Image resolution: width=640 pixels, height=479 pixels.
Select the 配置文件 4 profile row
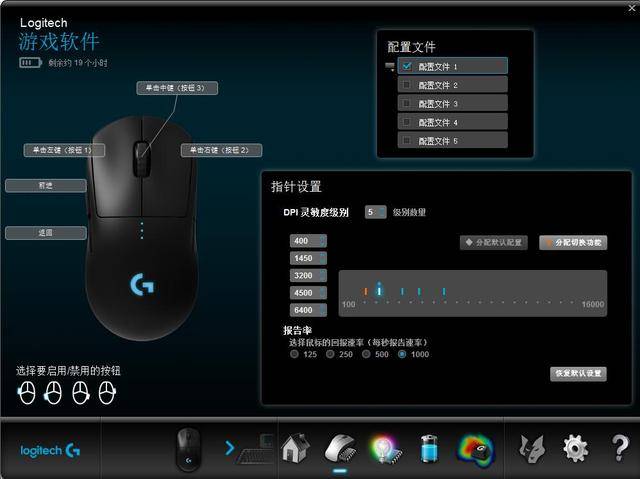pos(453,122)
